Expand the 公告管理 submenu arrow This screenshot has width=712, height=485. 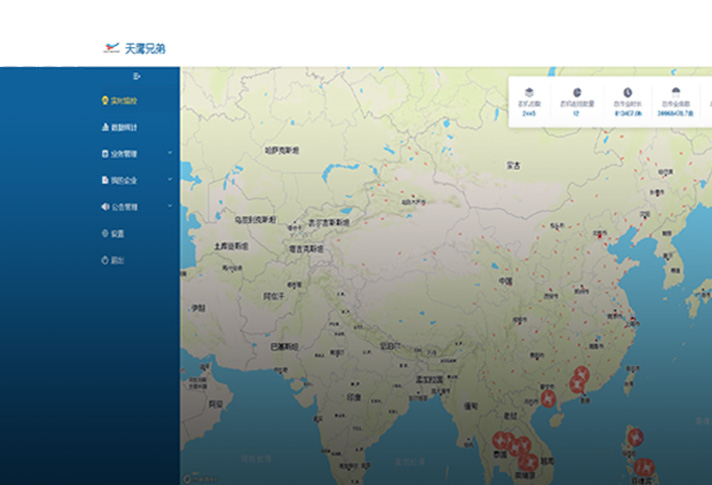click(170, 206)
